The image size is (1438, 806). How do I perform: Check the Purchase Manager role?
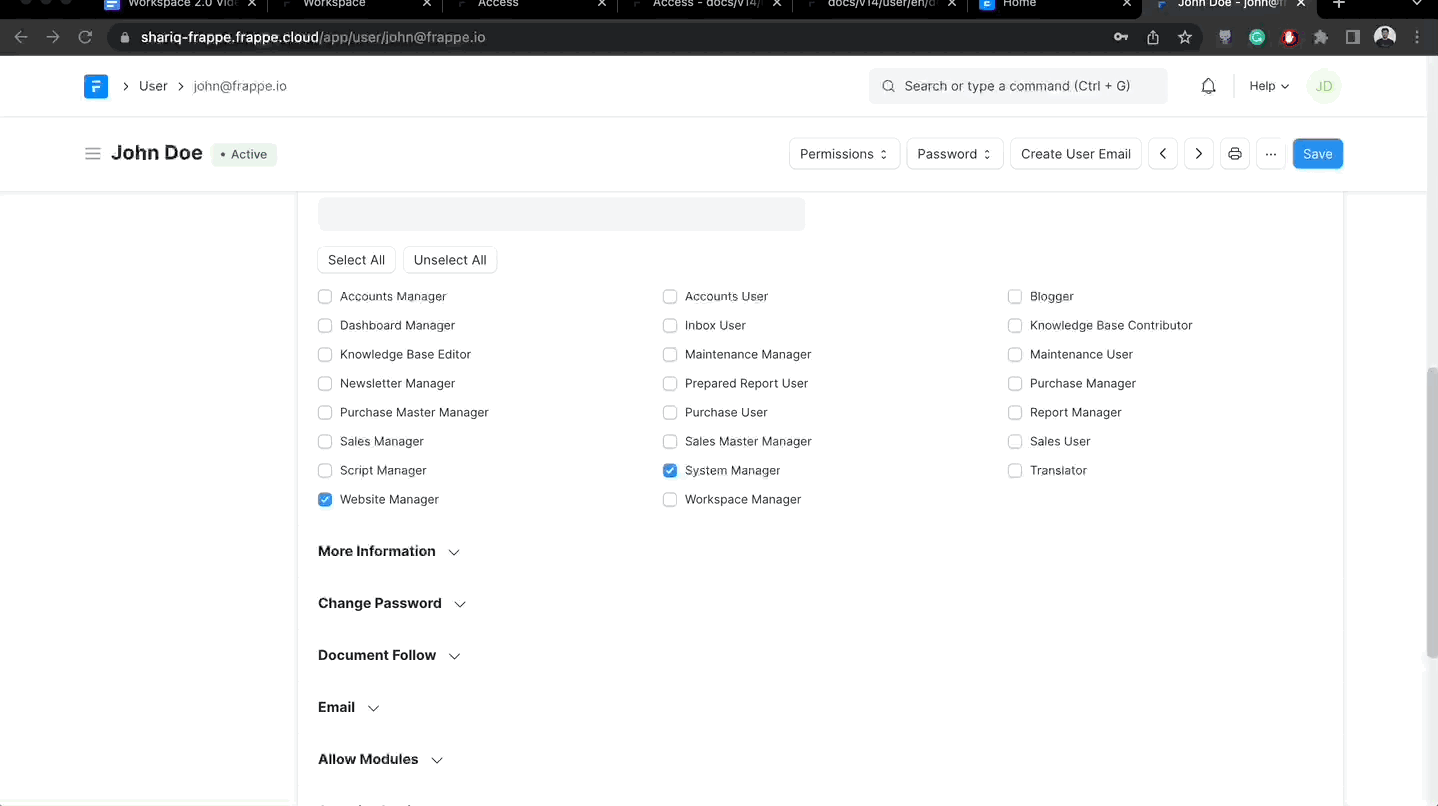point(1015,383)
